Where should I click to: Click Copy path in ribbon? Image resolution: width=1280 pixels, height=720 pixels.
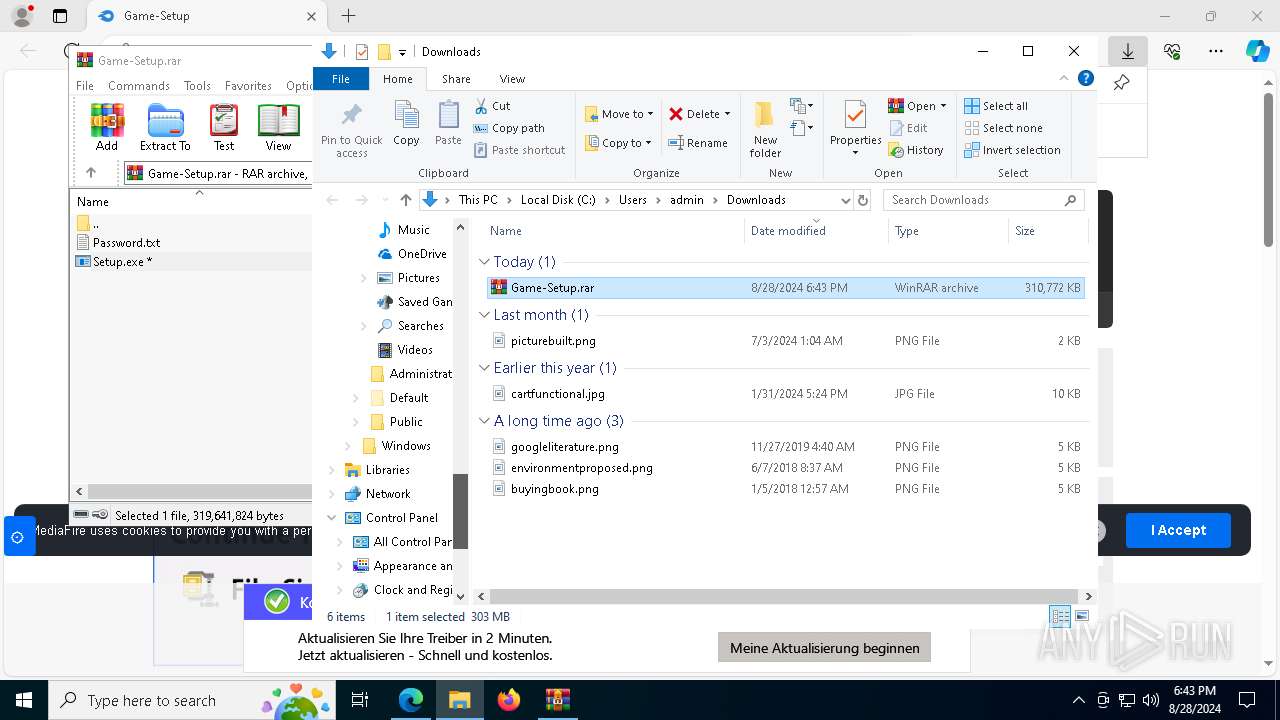[509, 128]
